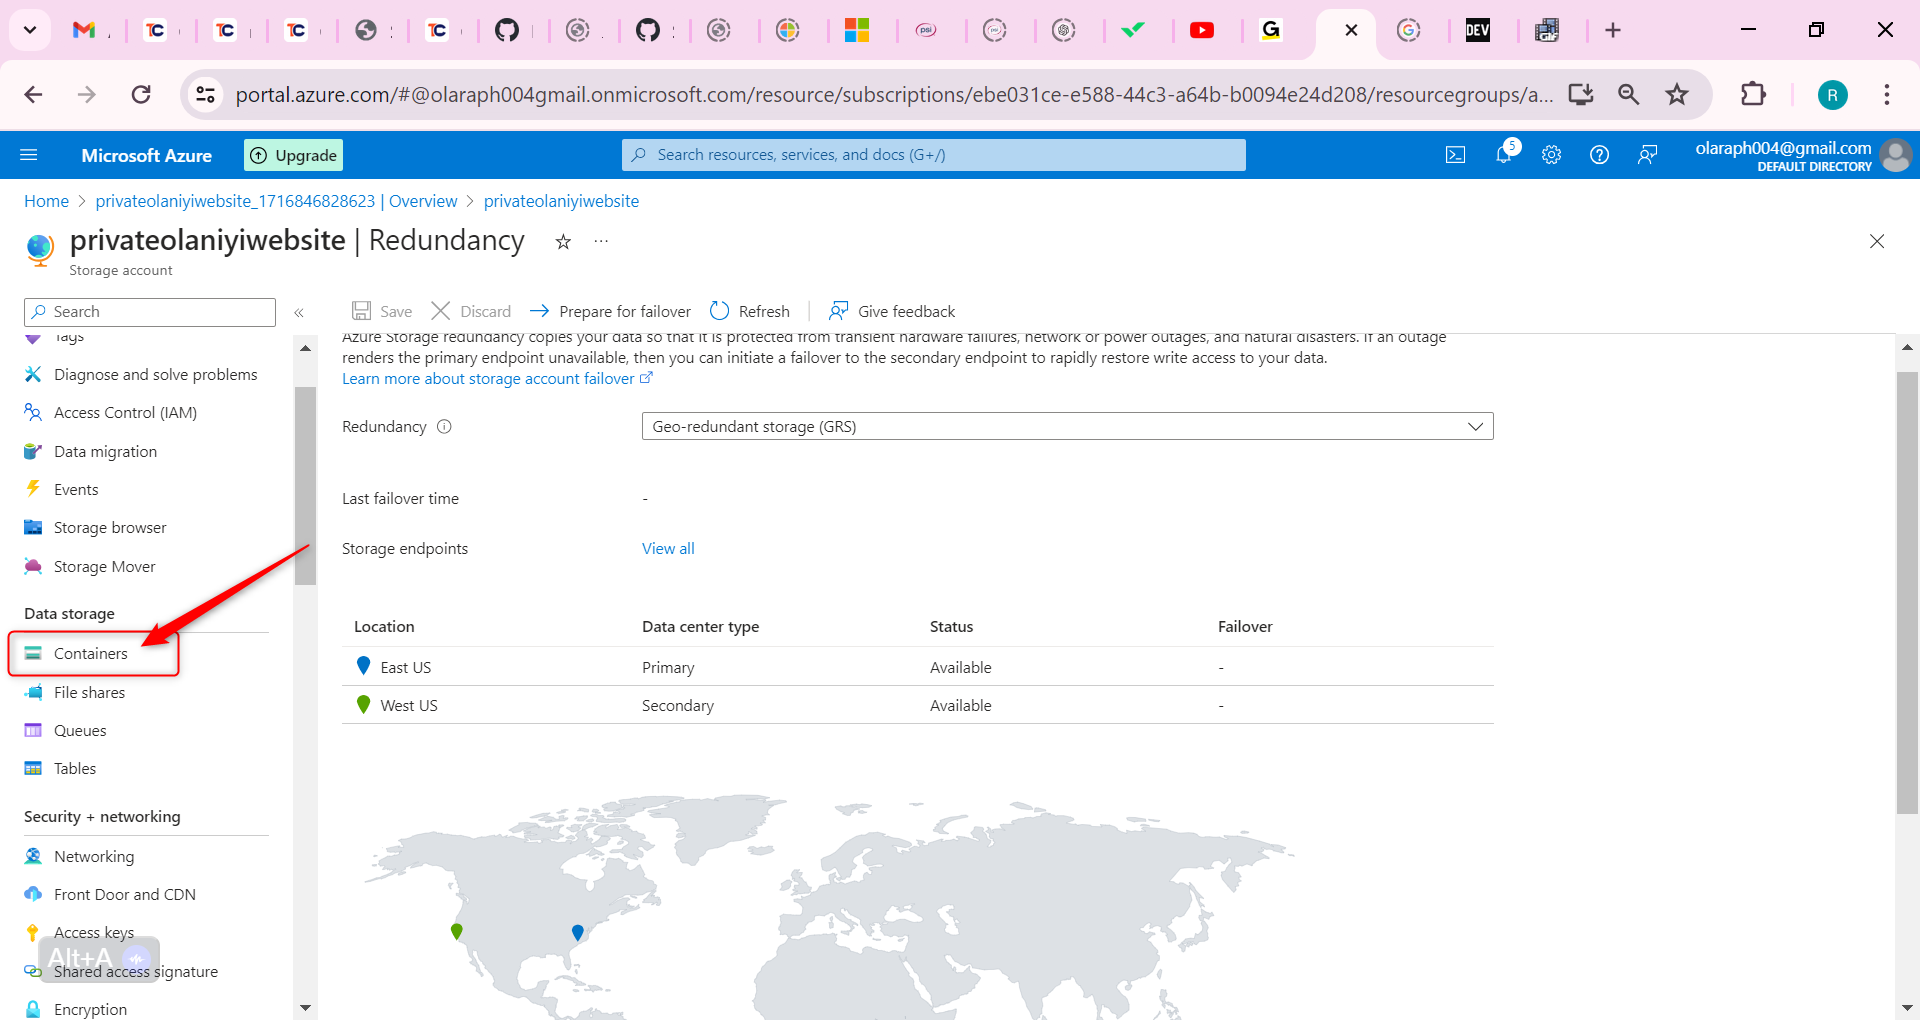Open Azure Cloud Shell icon
The image size is (1920, 1020).
[1455, 155]
